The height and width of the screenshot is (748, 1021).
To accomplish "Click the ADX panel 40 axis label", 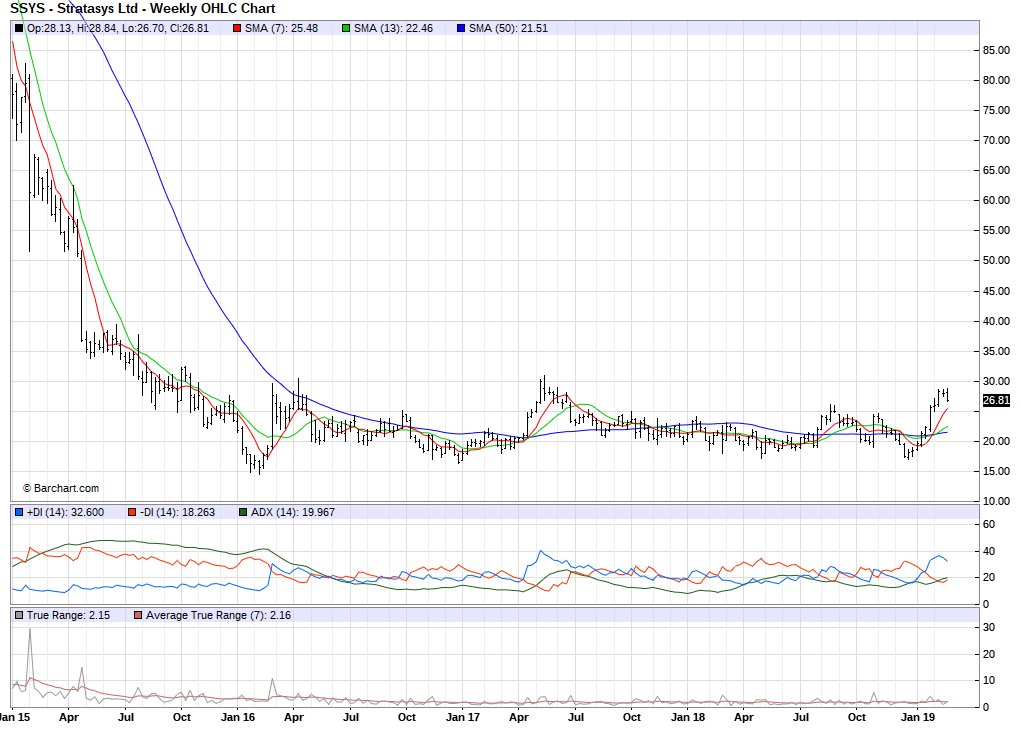I will [988, 551].
